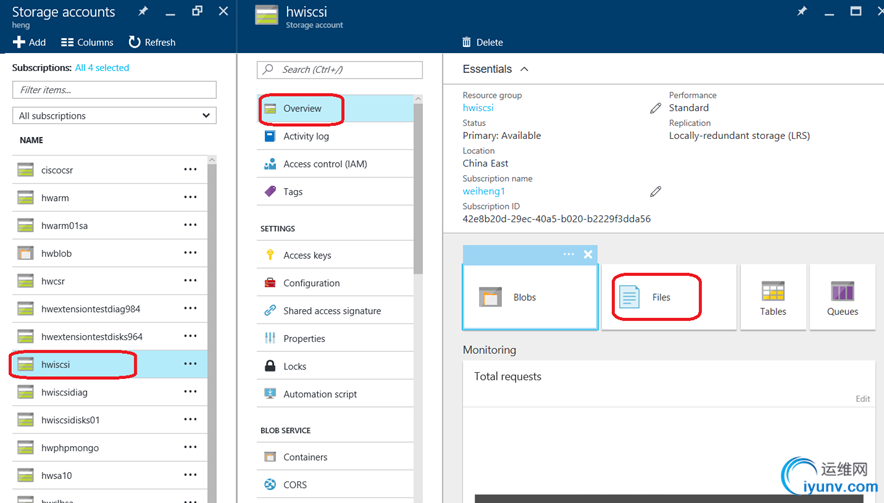Open Access keys settings
Screen dimensions: 884x503
click(335, 255)
